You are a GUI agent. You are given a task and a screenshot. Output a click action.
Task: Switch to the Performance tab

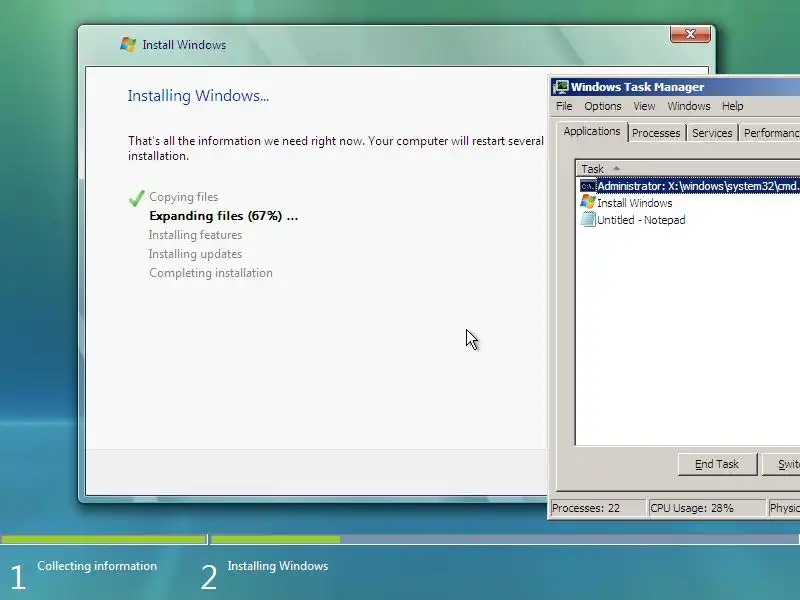(770, 133)
